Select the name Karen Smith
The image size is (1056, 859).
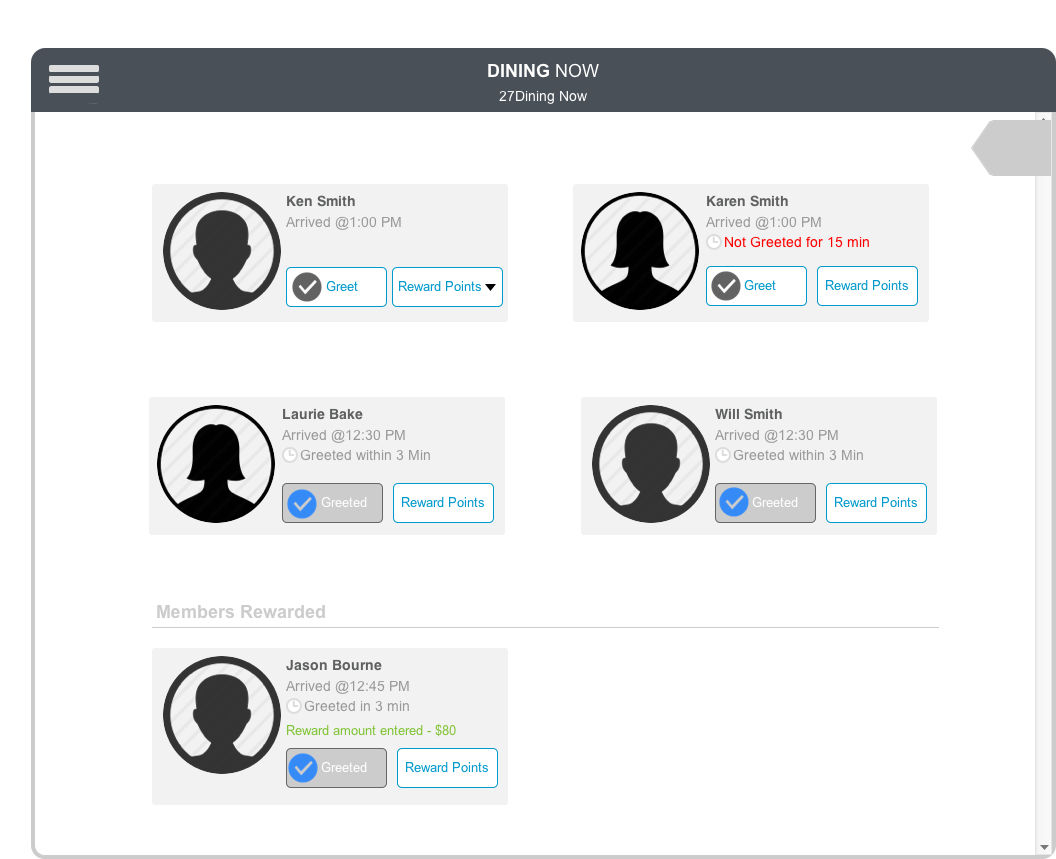click(747, 201)
